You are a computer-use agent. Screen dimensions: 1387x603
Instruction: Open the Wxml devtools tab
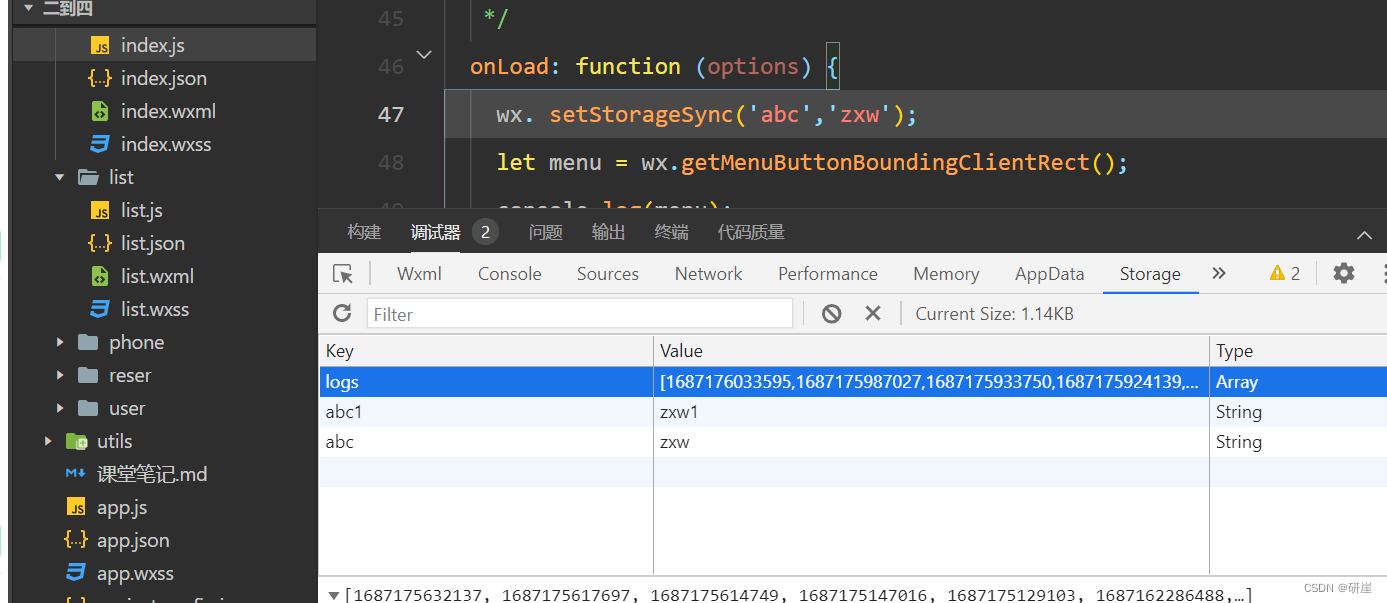coord(419,274)
